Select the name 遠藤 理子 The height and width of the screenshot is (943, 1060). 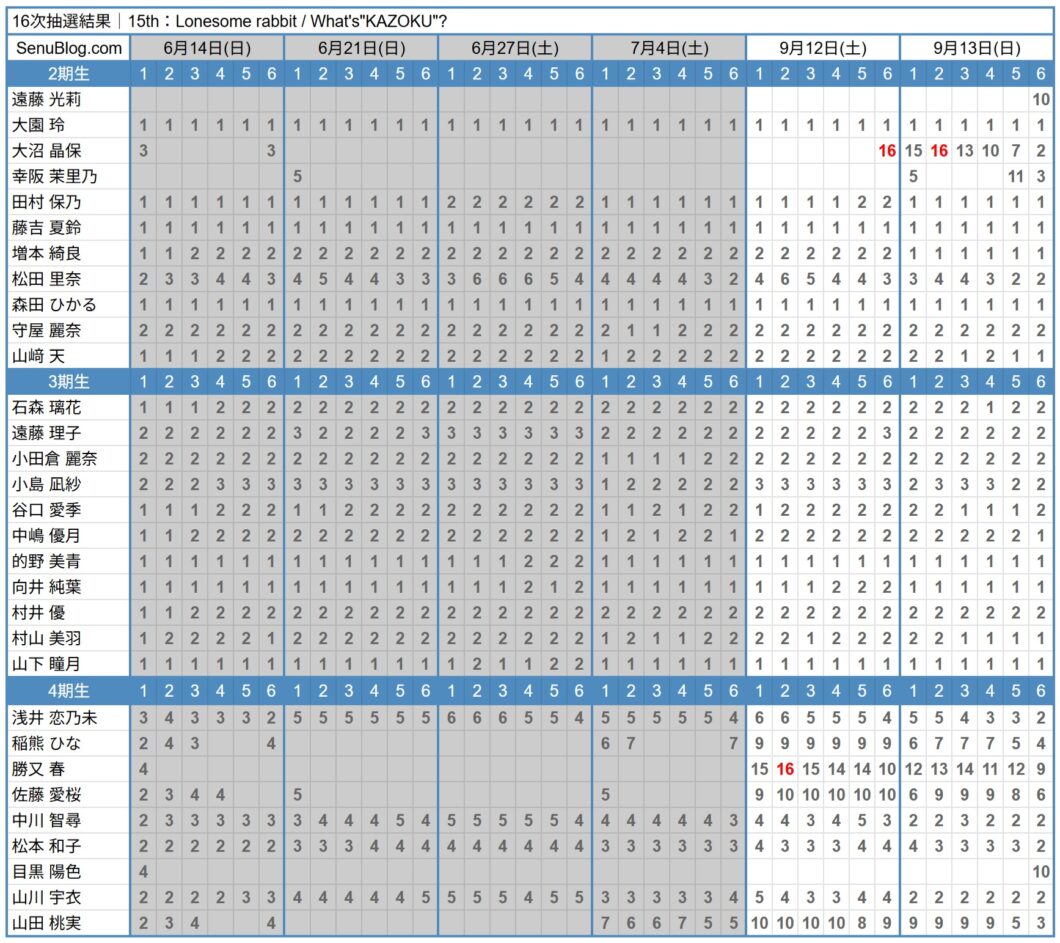tap(46, 433)
